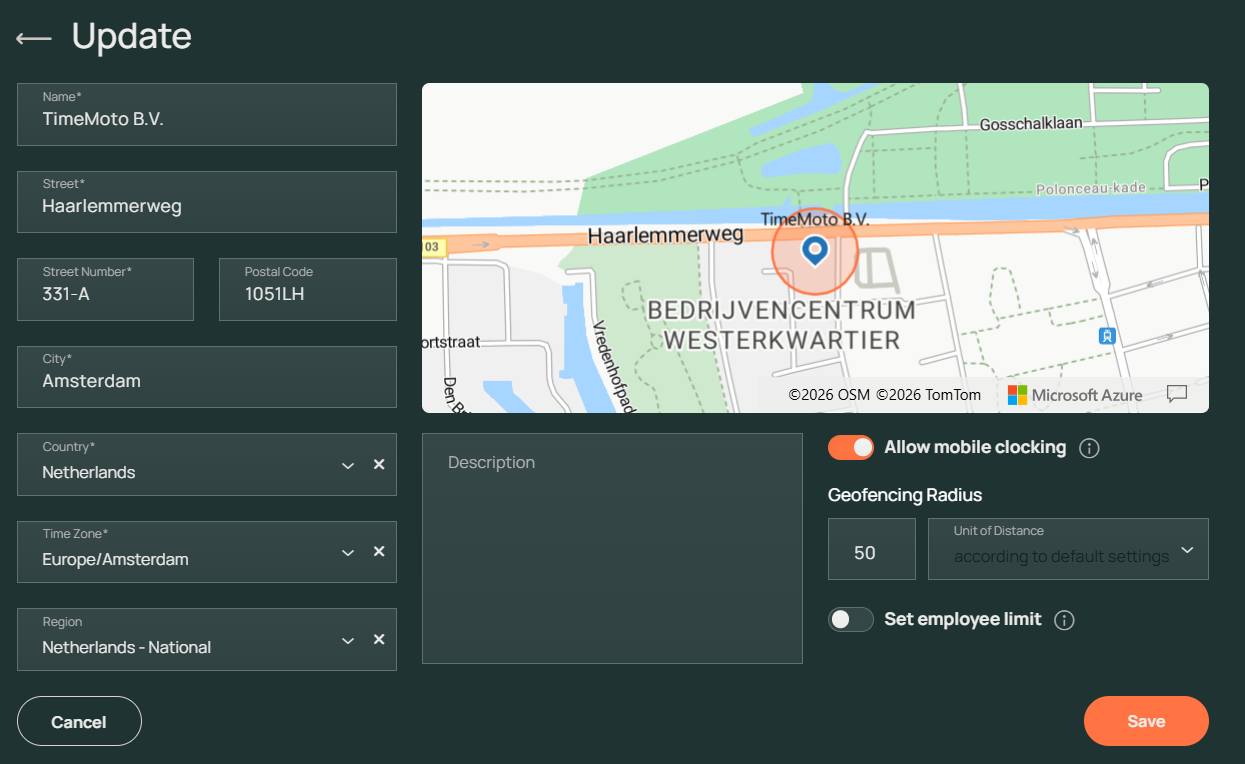
Task: Edit the Postal Code field 1051LH
Action: point(308,289)
